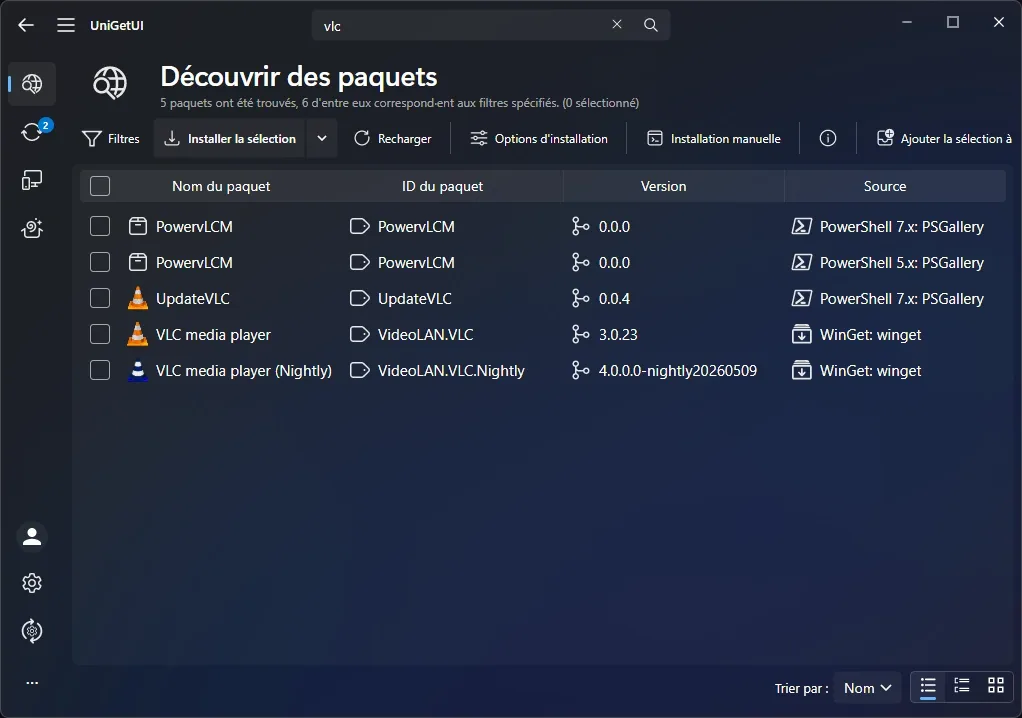Sort by ID du paquet column
1022x718 pixels.
pos(443,186)
